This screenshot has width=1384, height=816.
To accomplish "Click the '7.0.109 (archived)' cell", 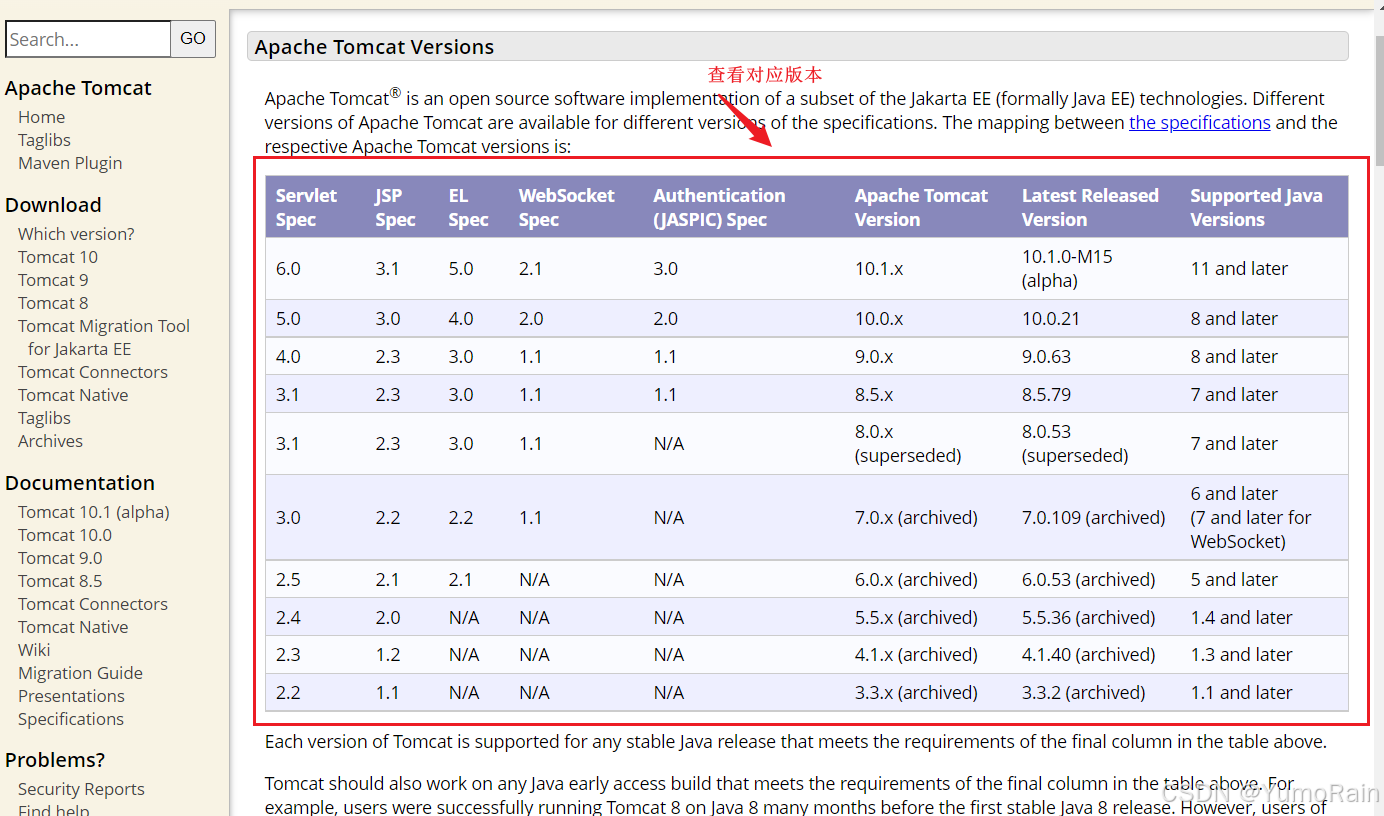I will pos(1093,517).
